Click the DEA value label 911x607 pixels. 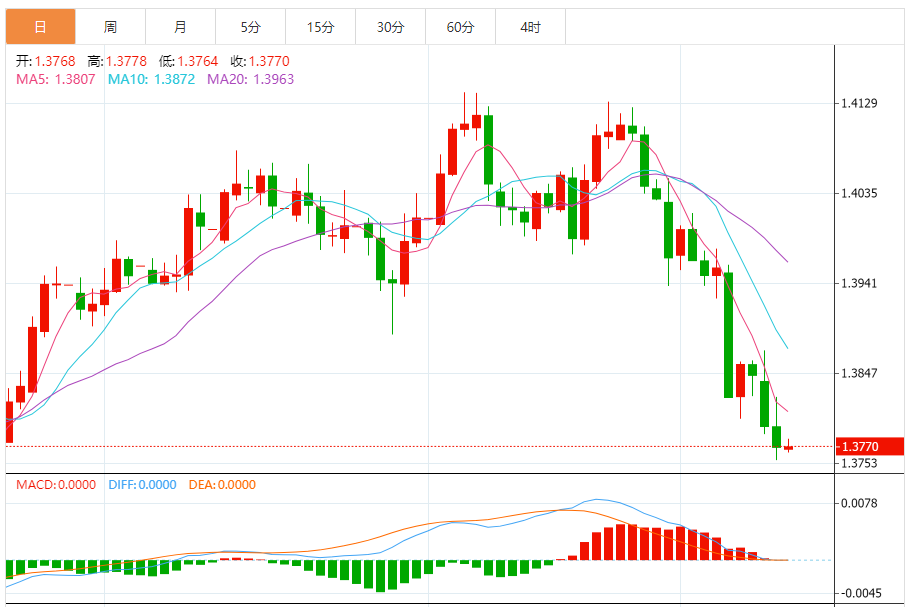(220, 485)
